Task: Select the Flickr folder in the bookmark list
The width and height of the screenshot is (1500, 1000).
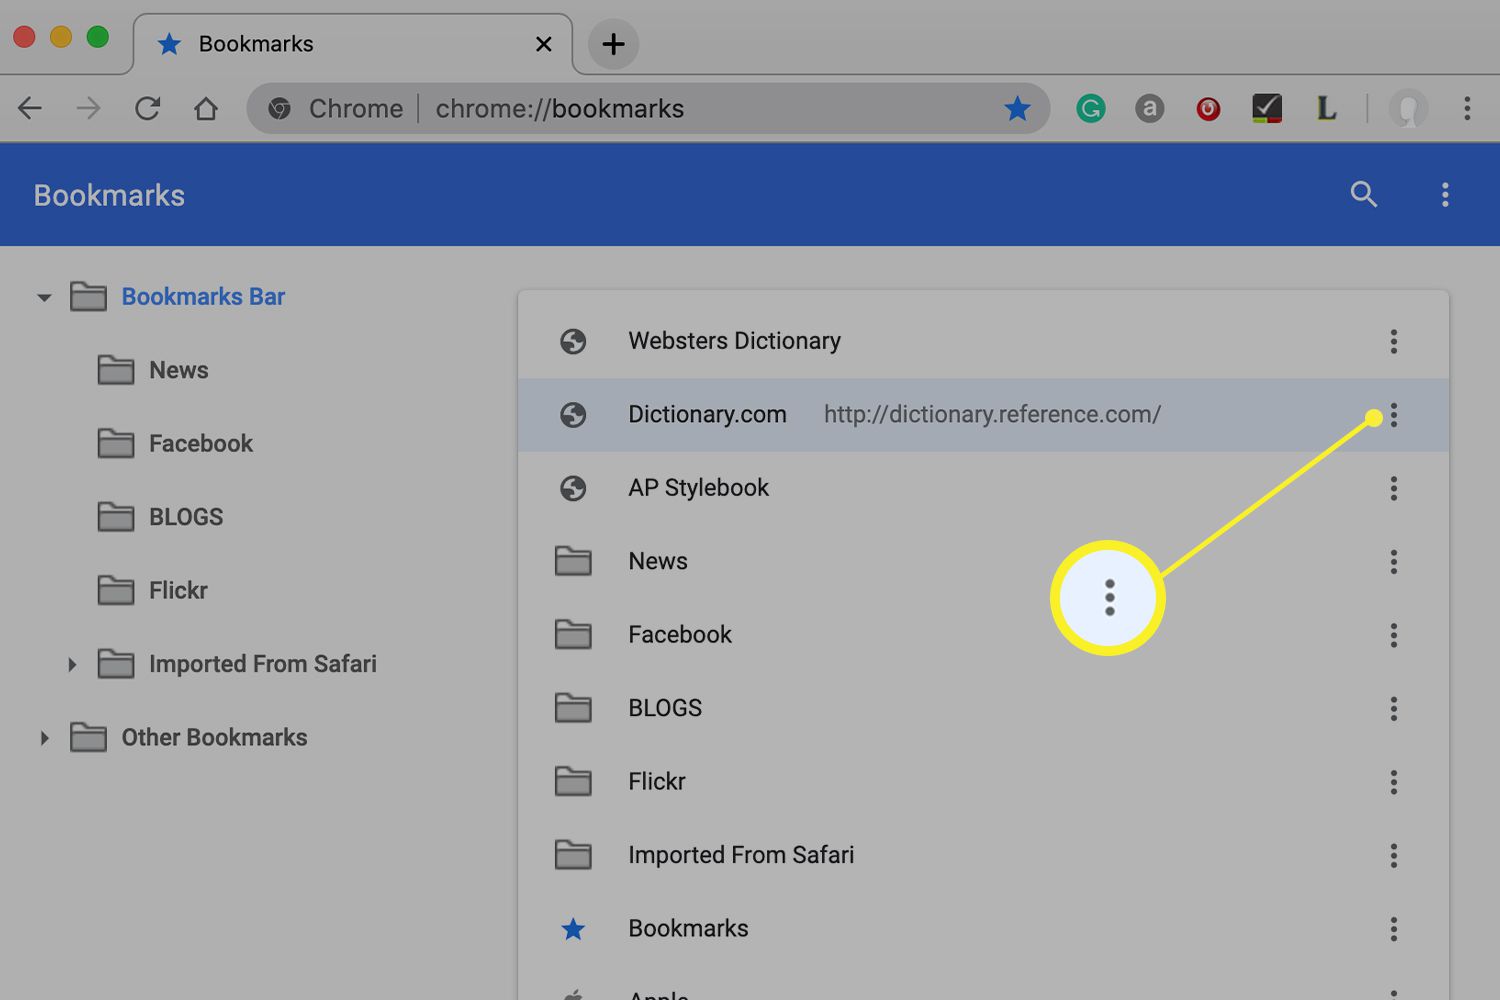Action: click(983, 782)
